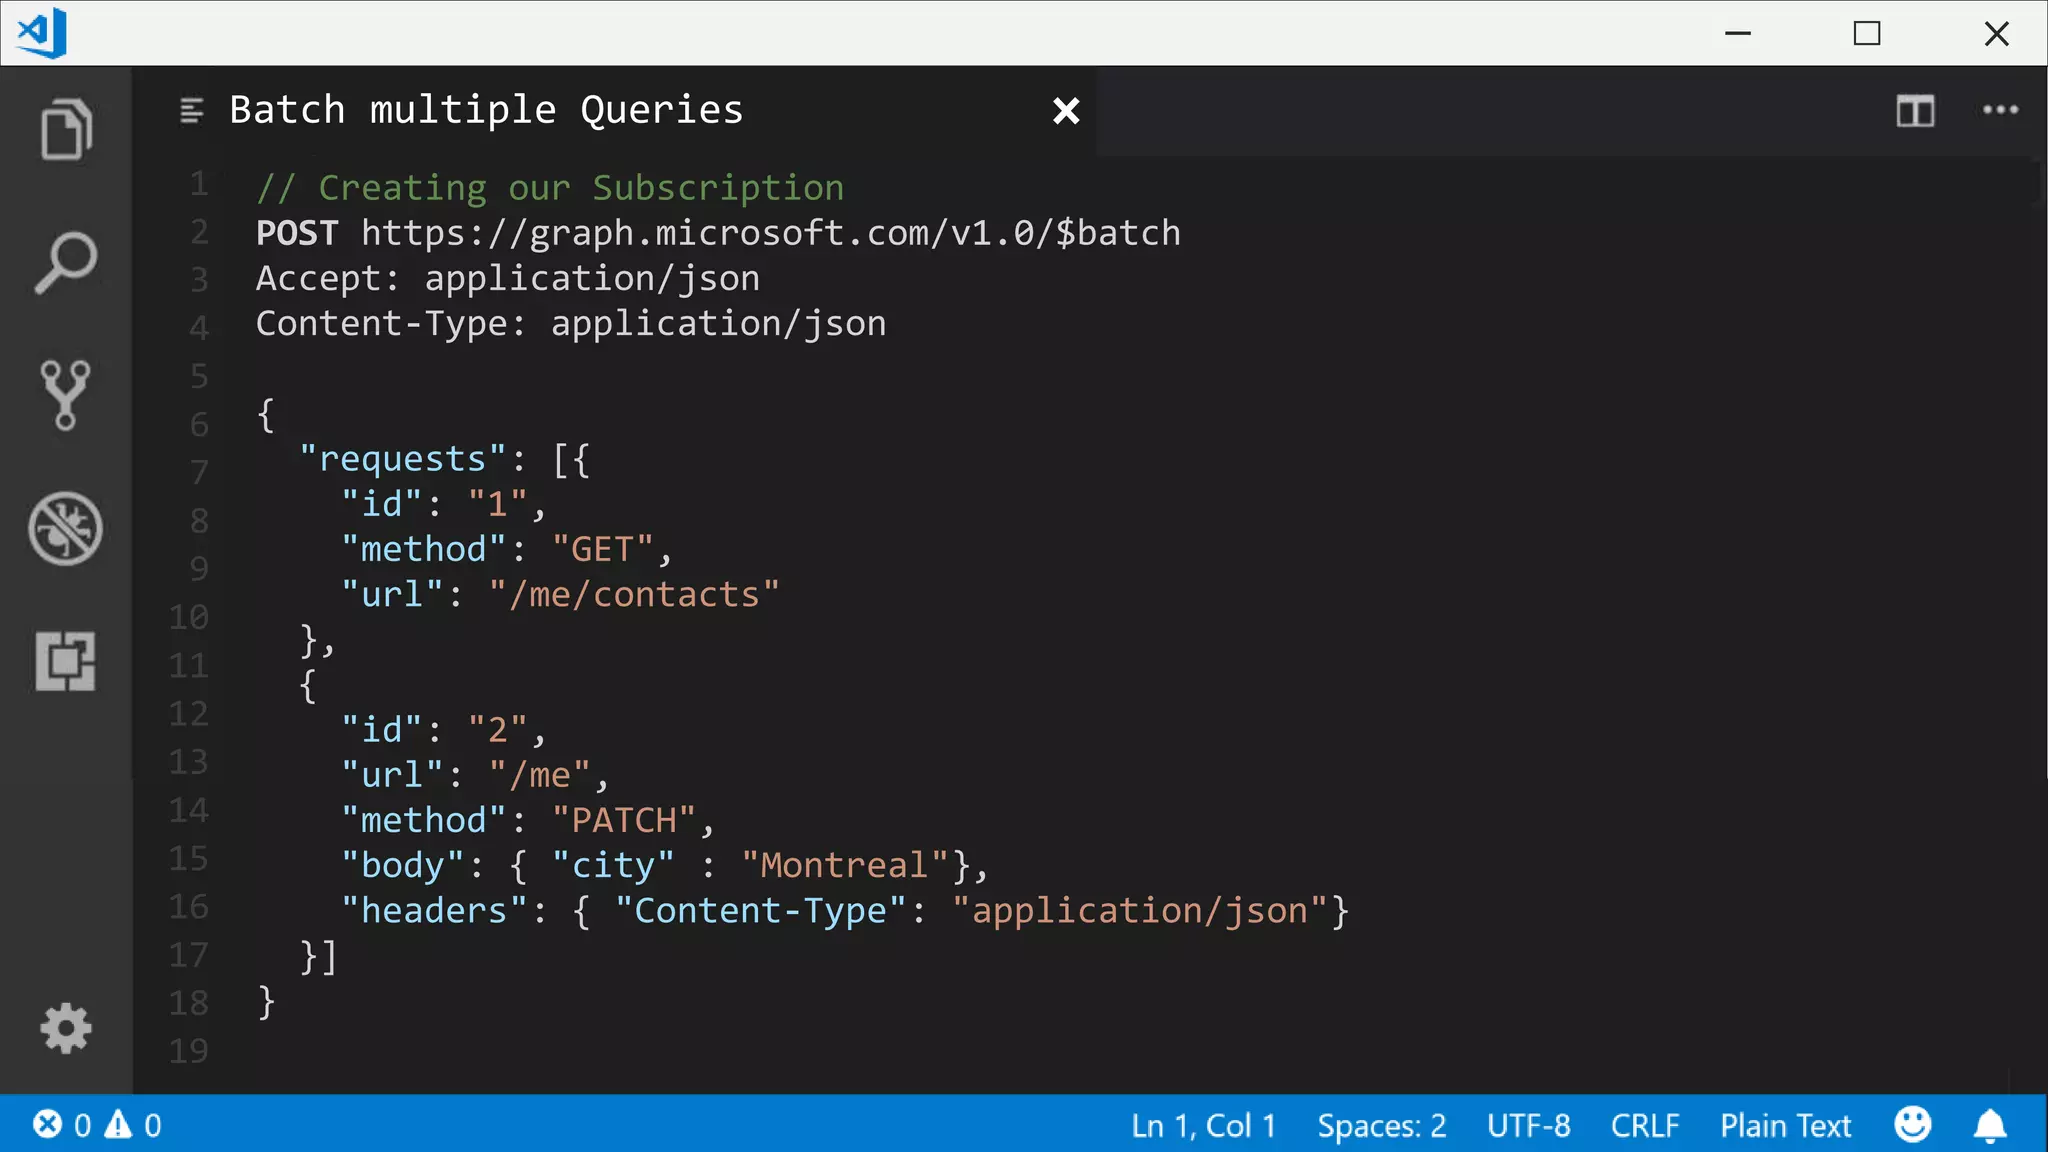This screenshot has width=2048, height=1152.
Task: Click the "/me" url value
Action: (540, 775)
